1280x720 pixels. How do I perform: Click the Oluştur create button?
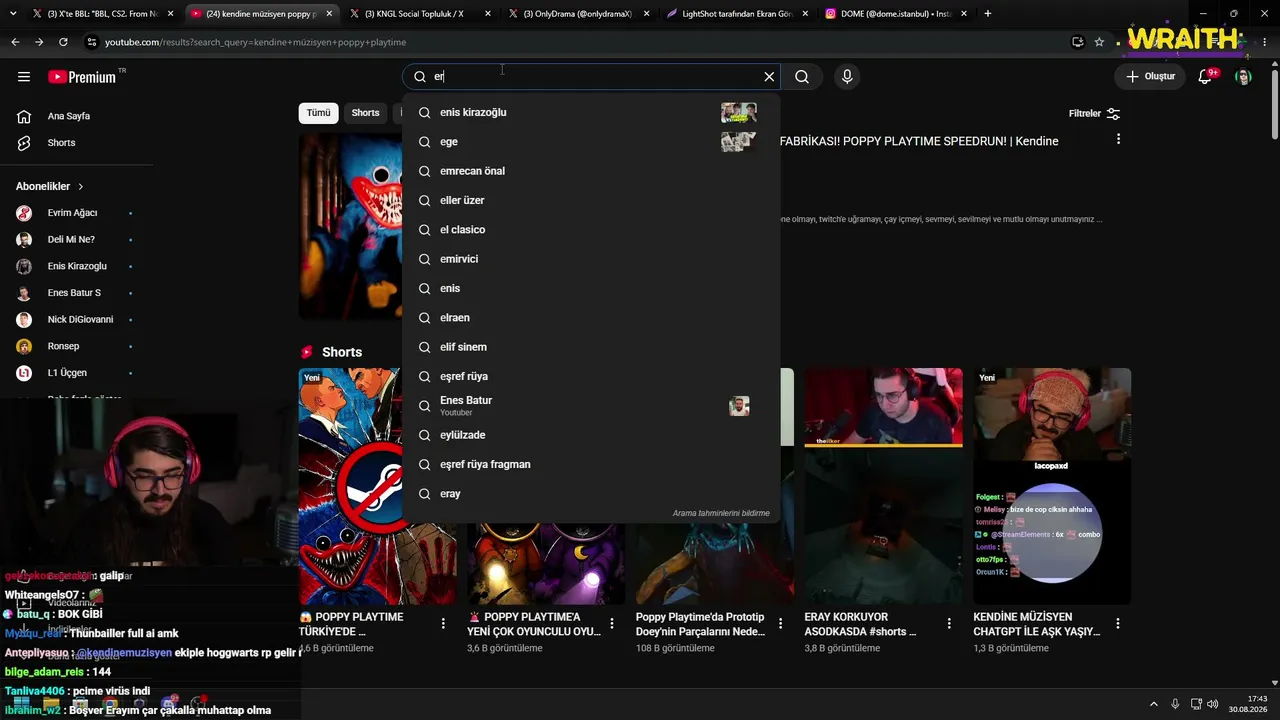click(1150, 77)
